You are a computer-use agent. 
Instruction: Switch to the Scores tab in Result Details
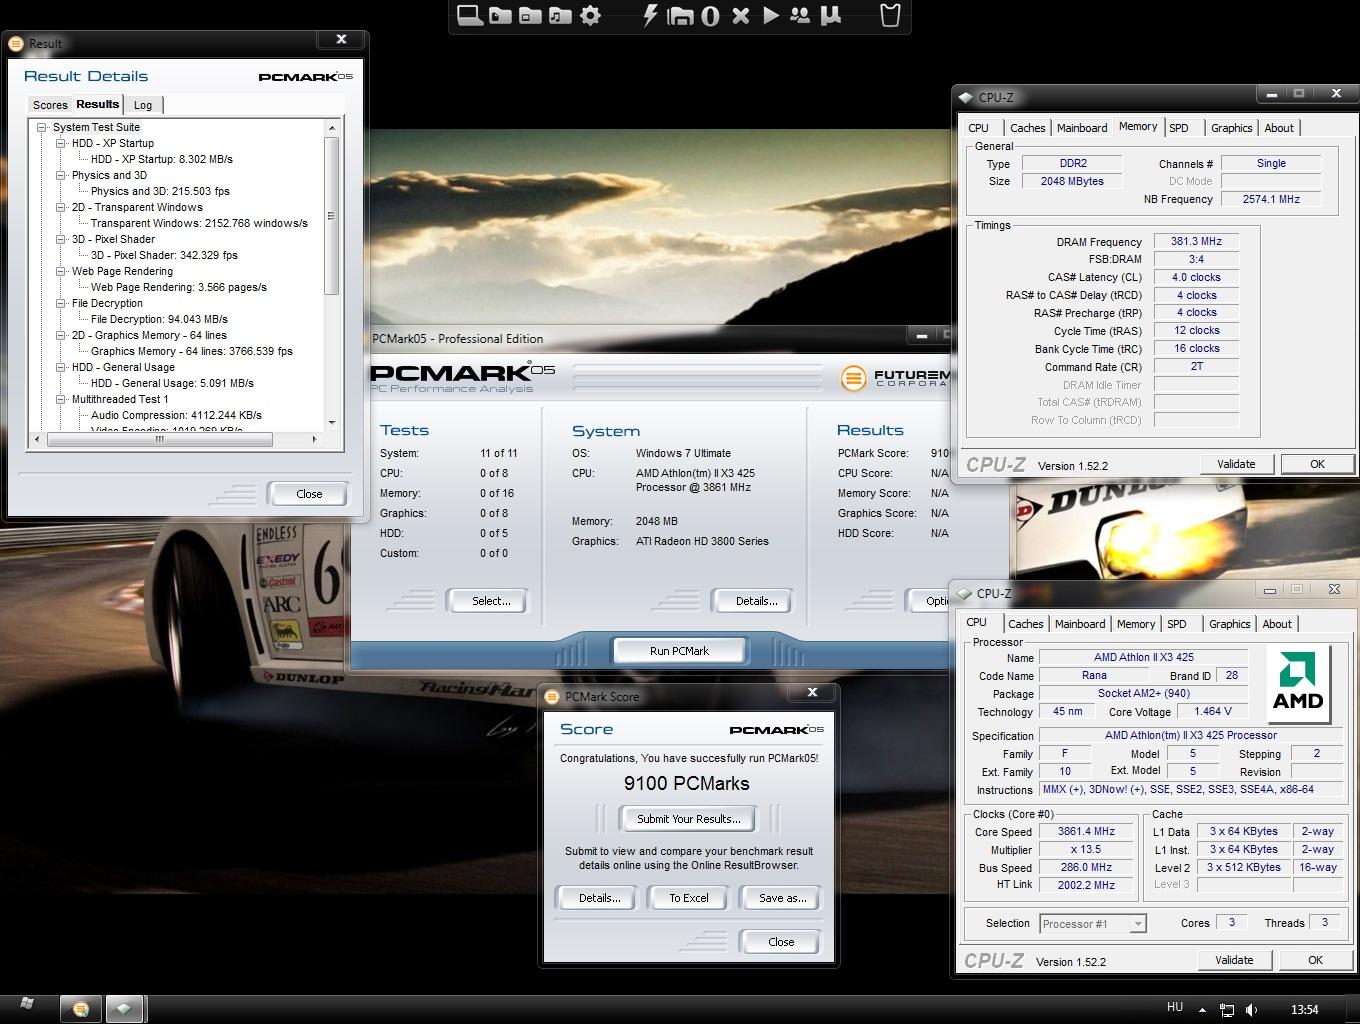coord(50,105)
